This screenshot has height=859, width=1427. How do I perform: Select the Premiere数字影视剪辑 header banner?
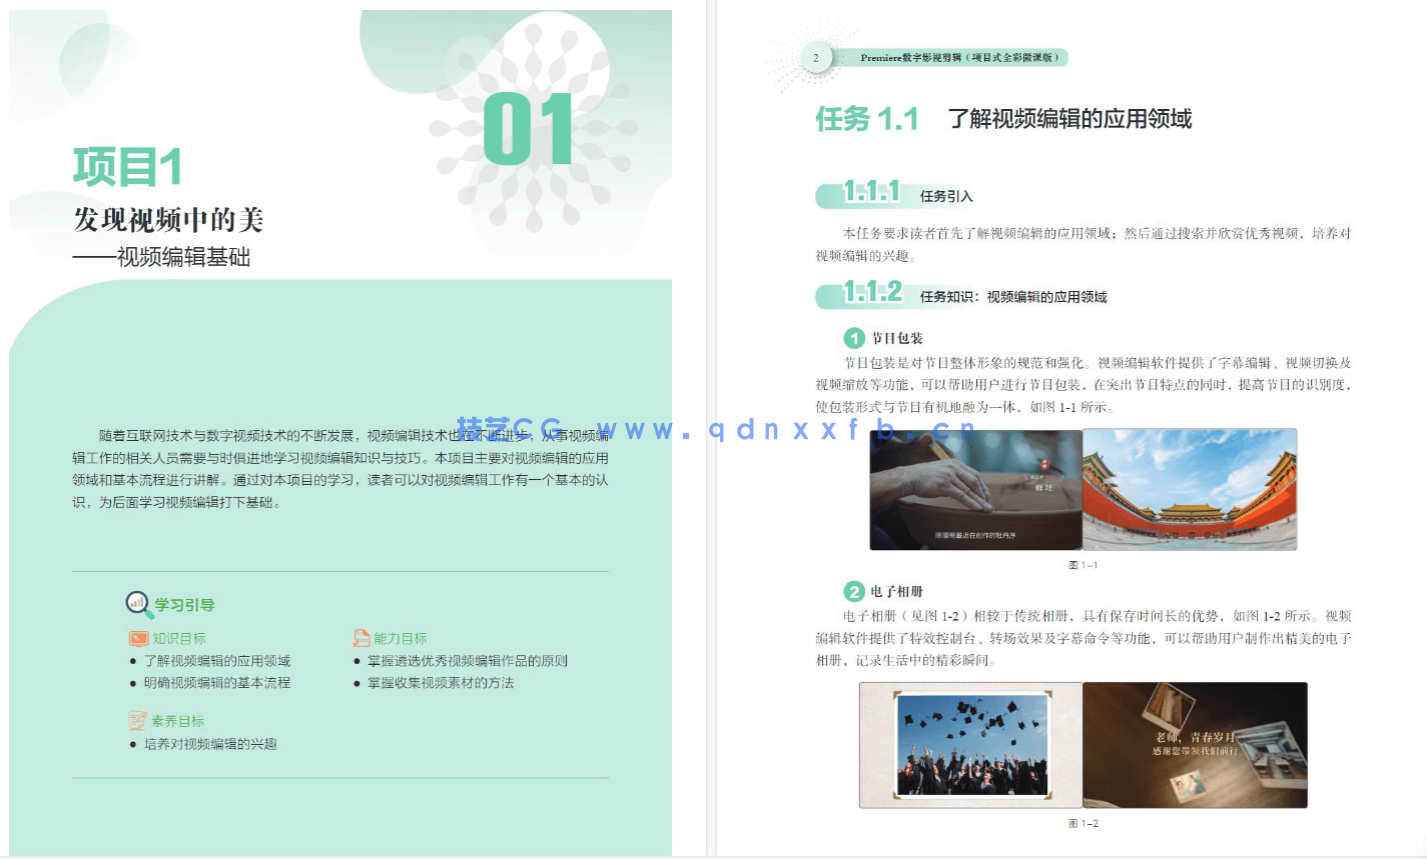958,58
